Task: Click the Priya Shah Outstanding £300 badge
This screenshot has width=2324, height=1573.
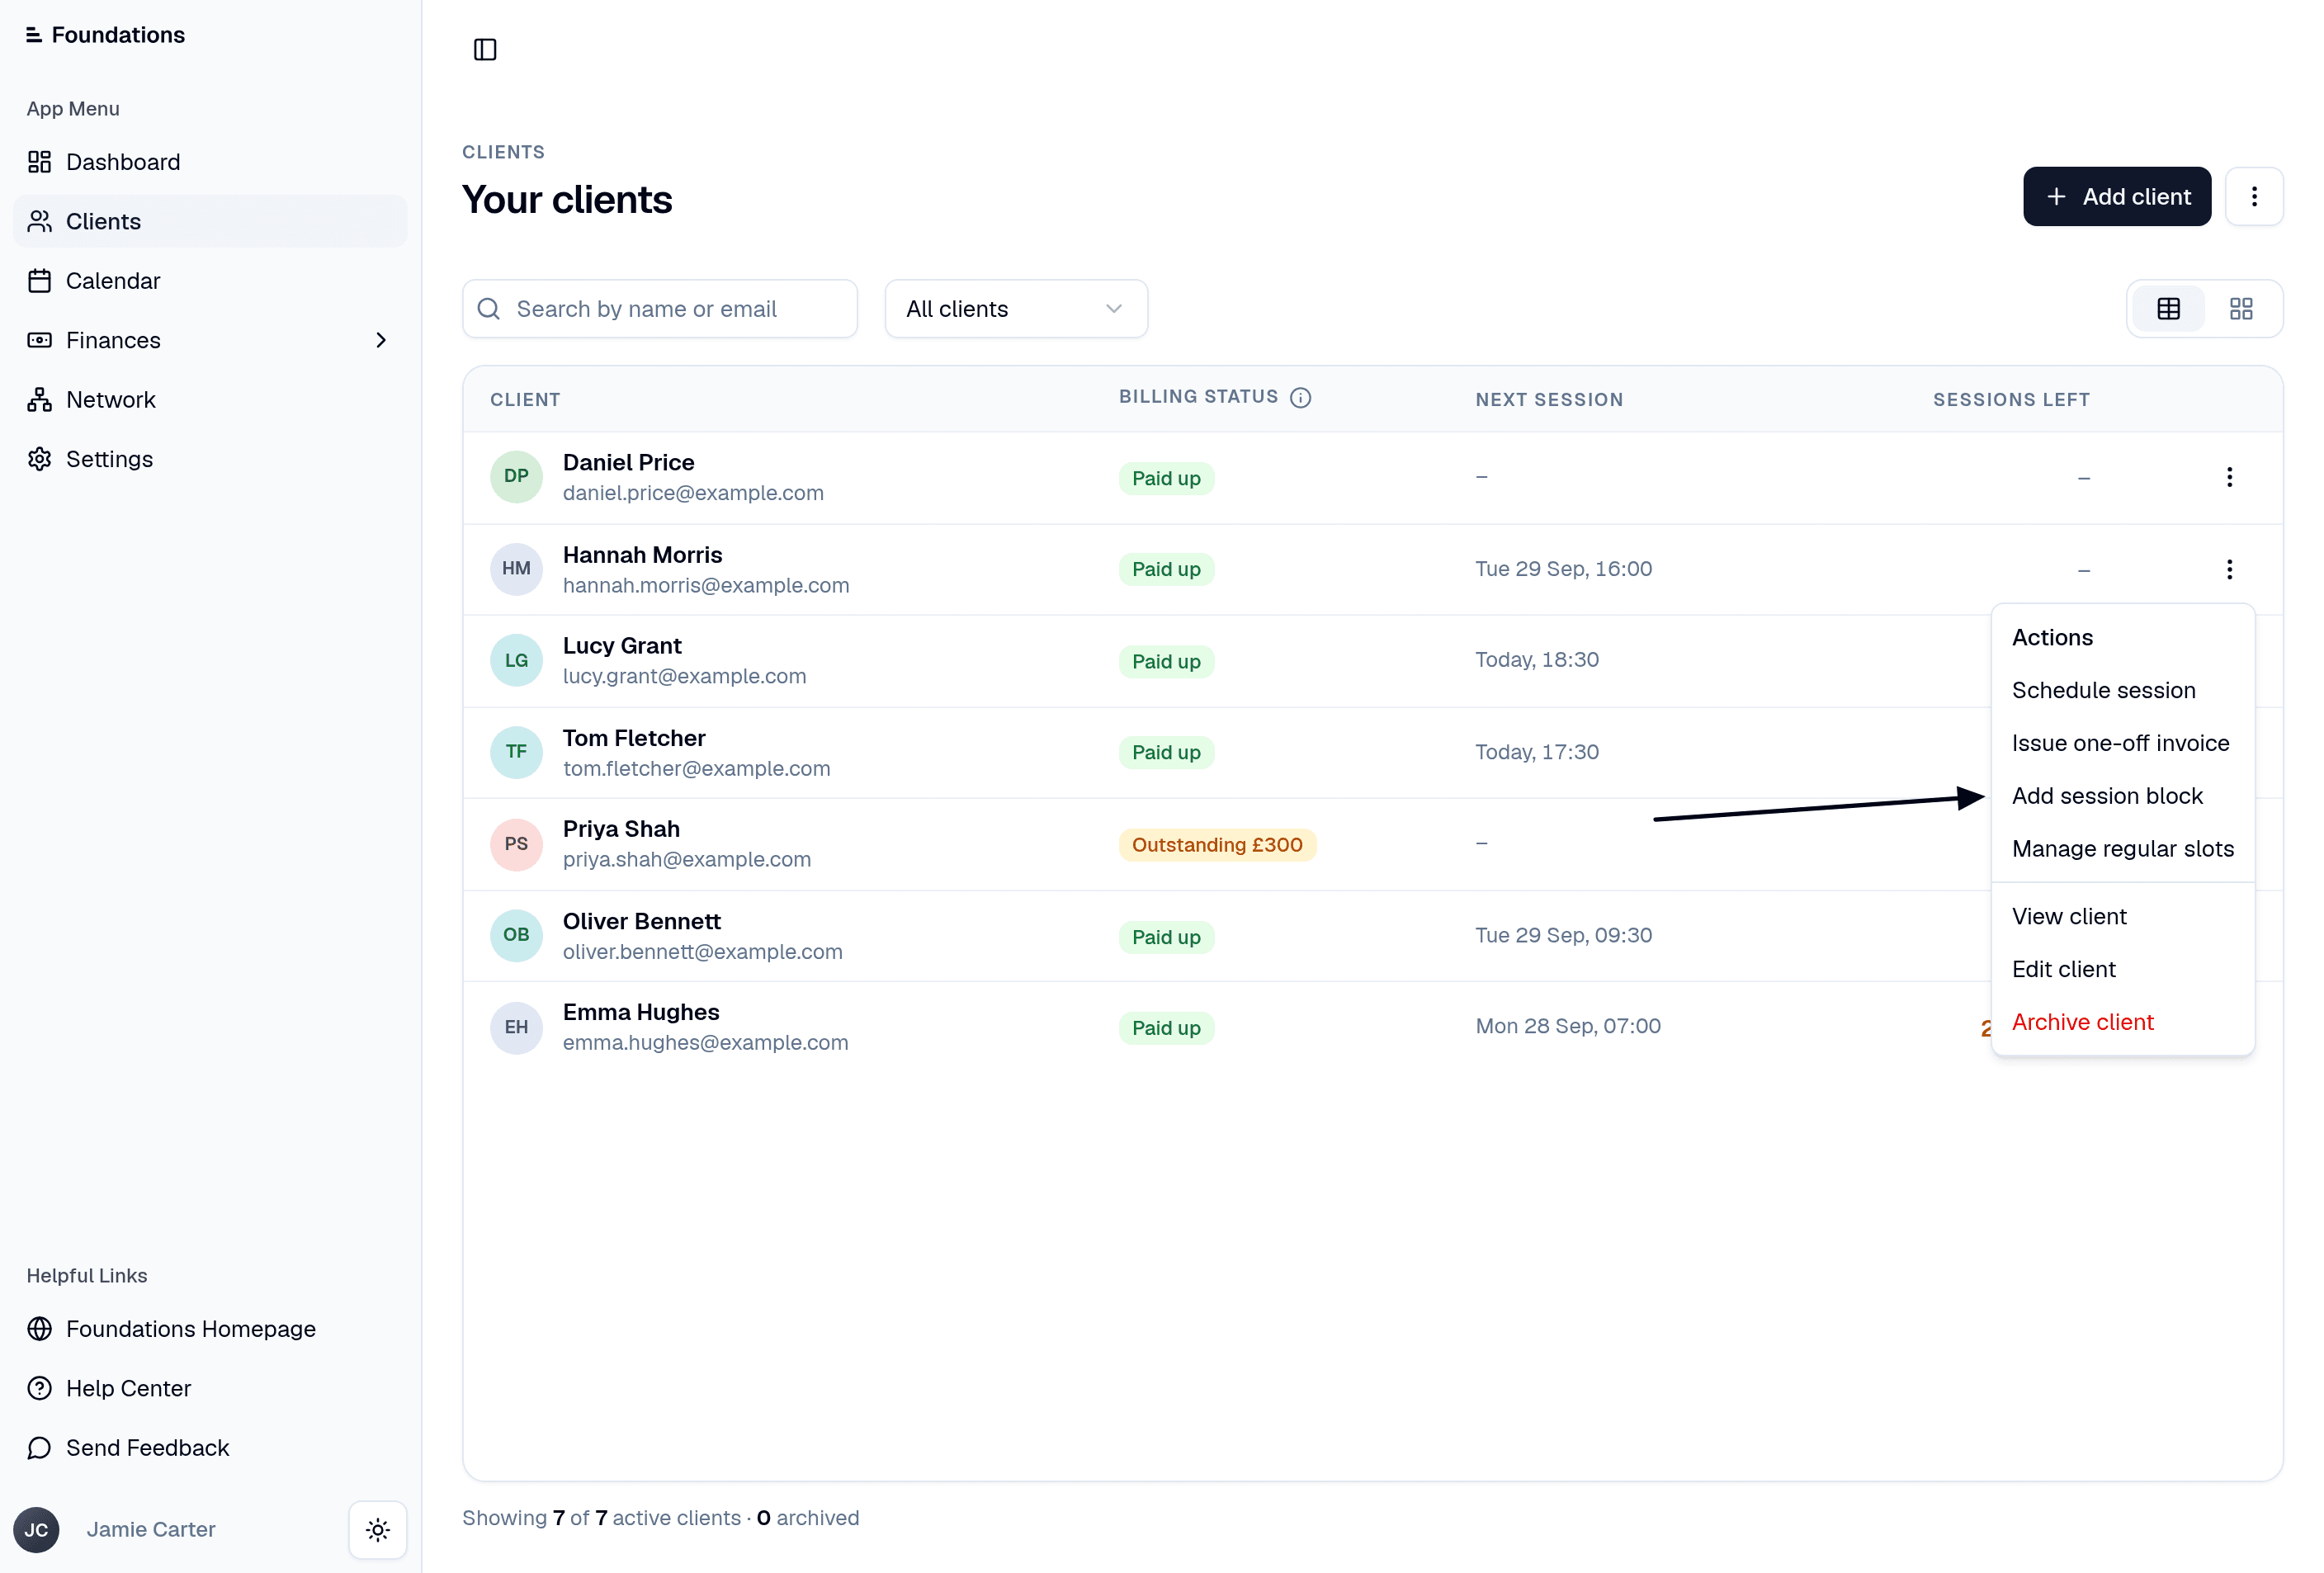Action: pos(1217,845)
